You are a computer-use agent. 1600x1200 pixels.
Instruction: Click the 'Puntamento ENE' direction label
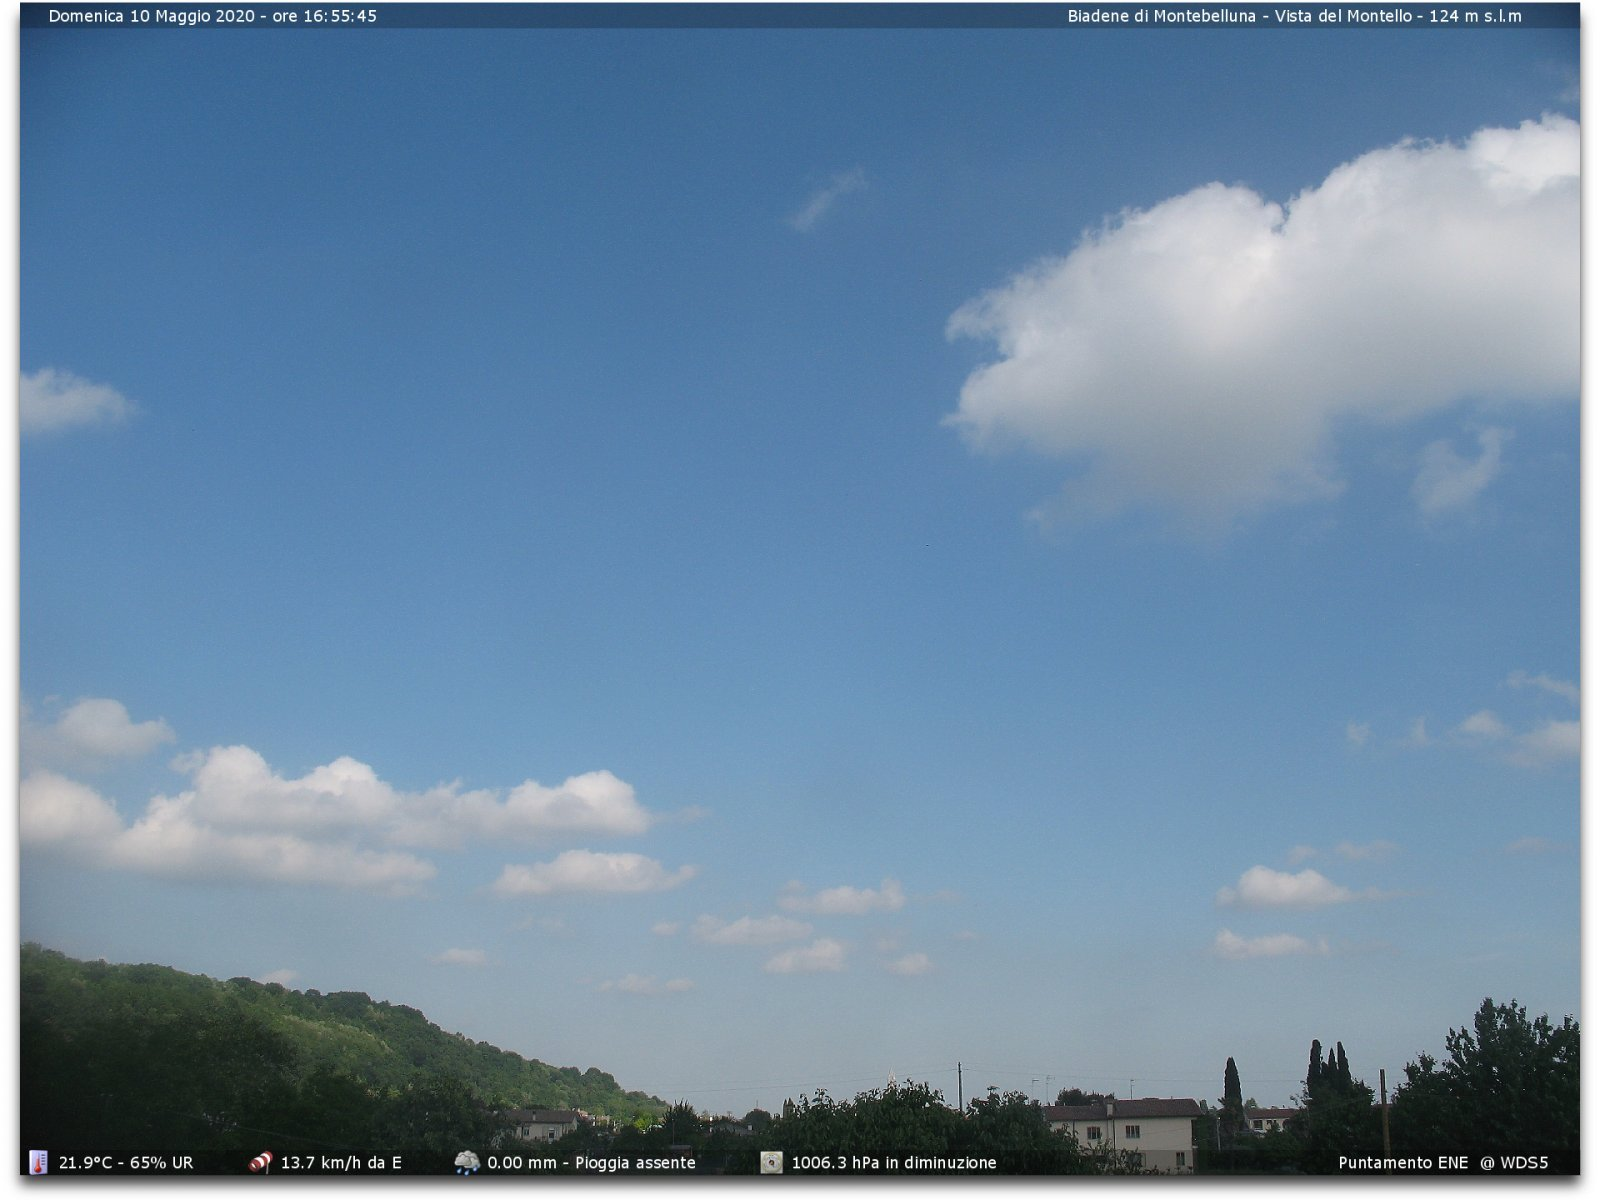(x=1403, y=1163)
